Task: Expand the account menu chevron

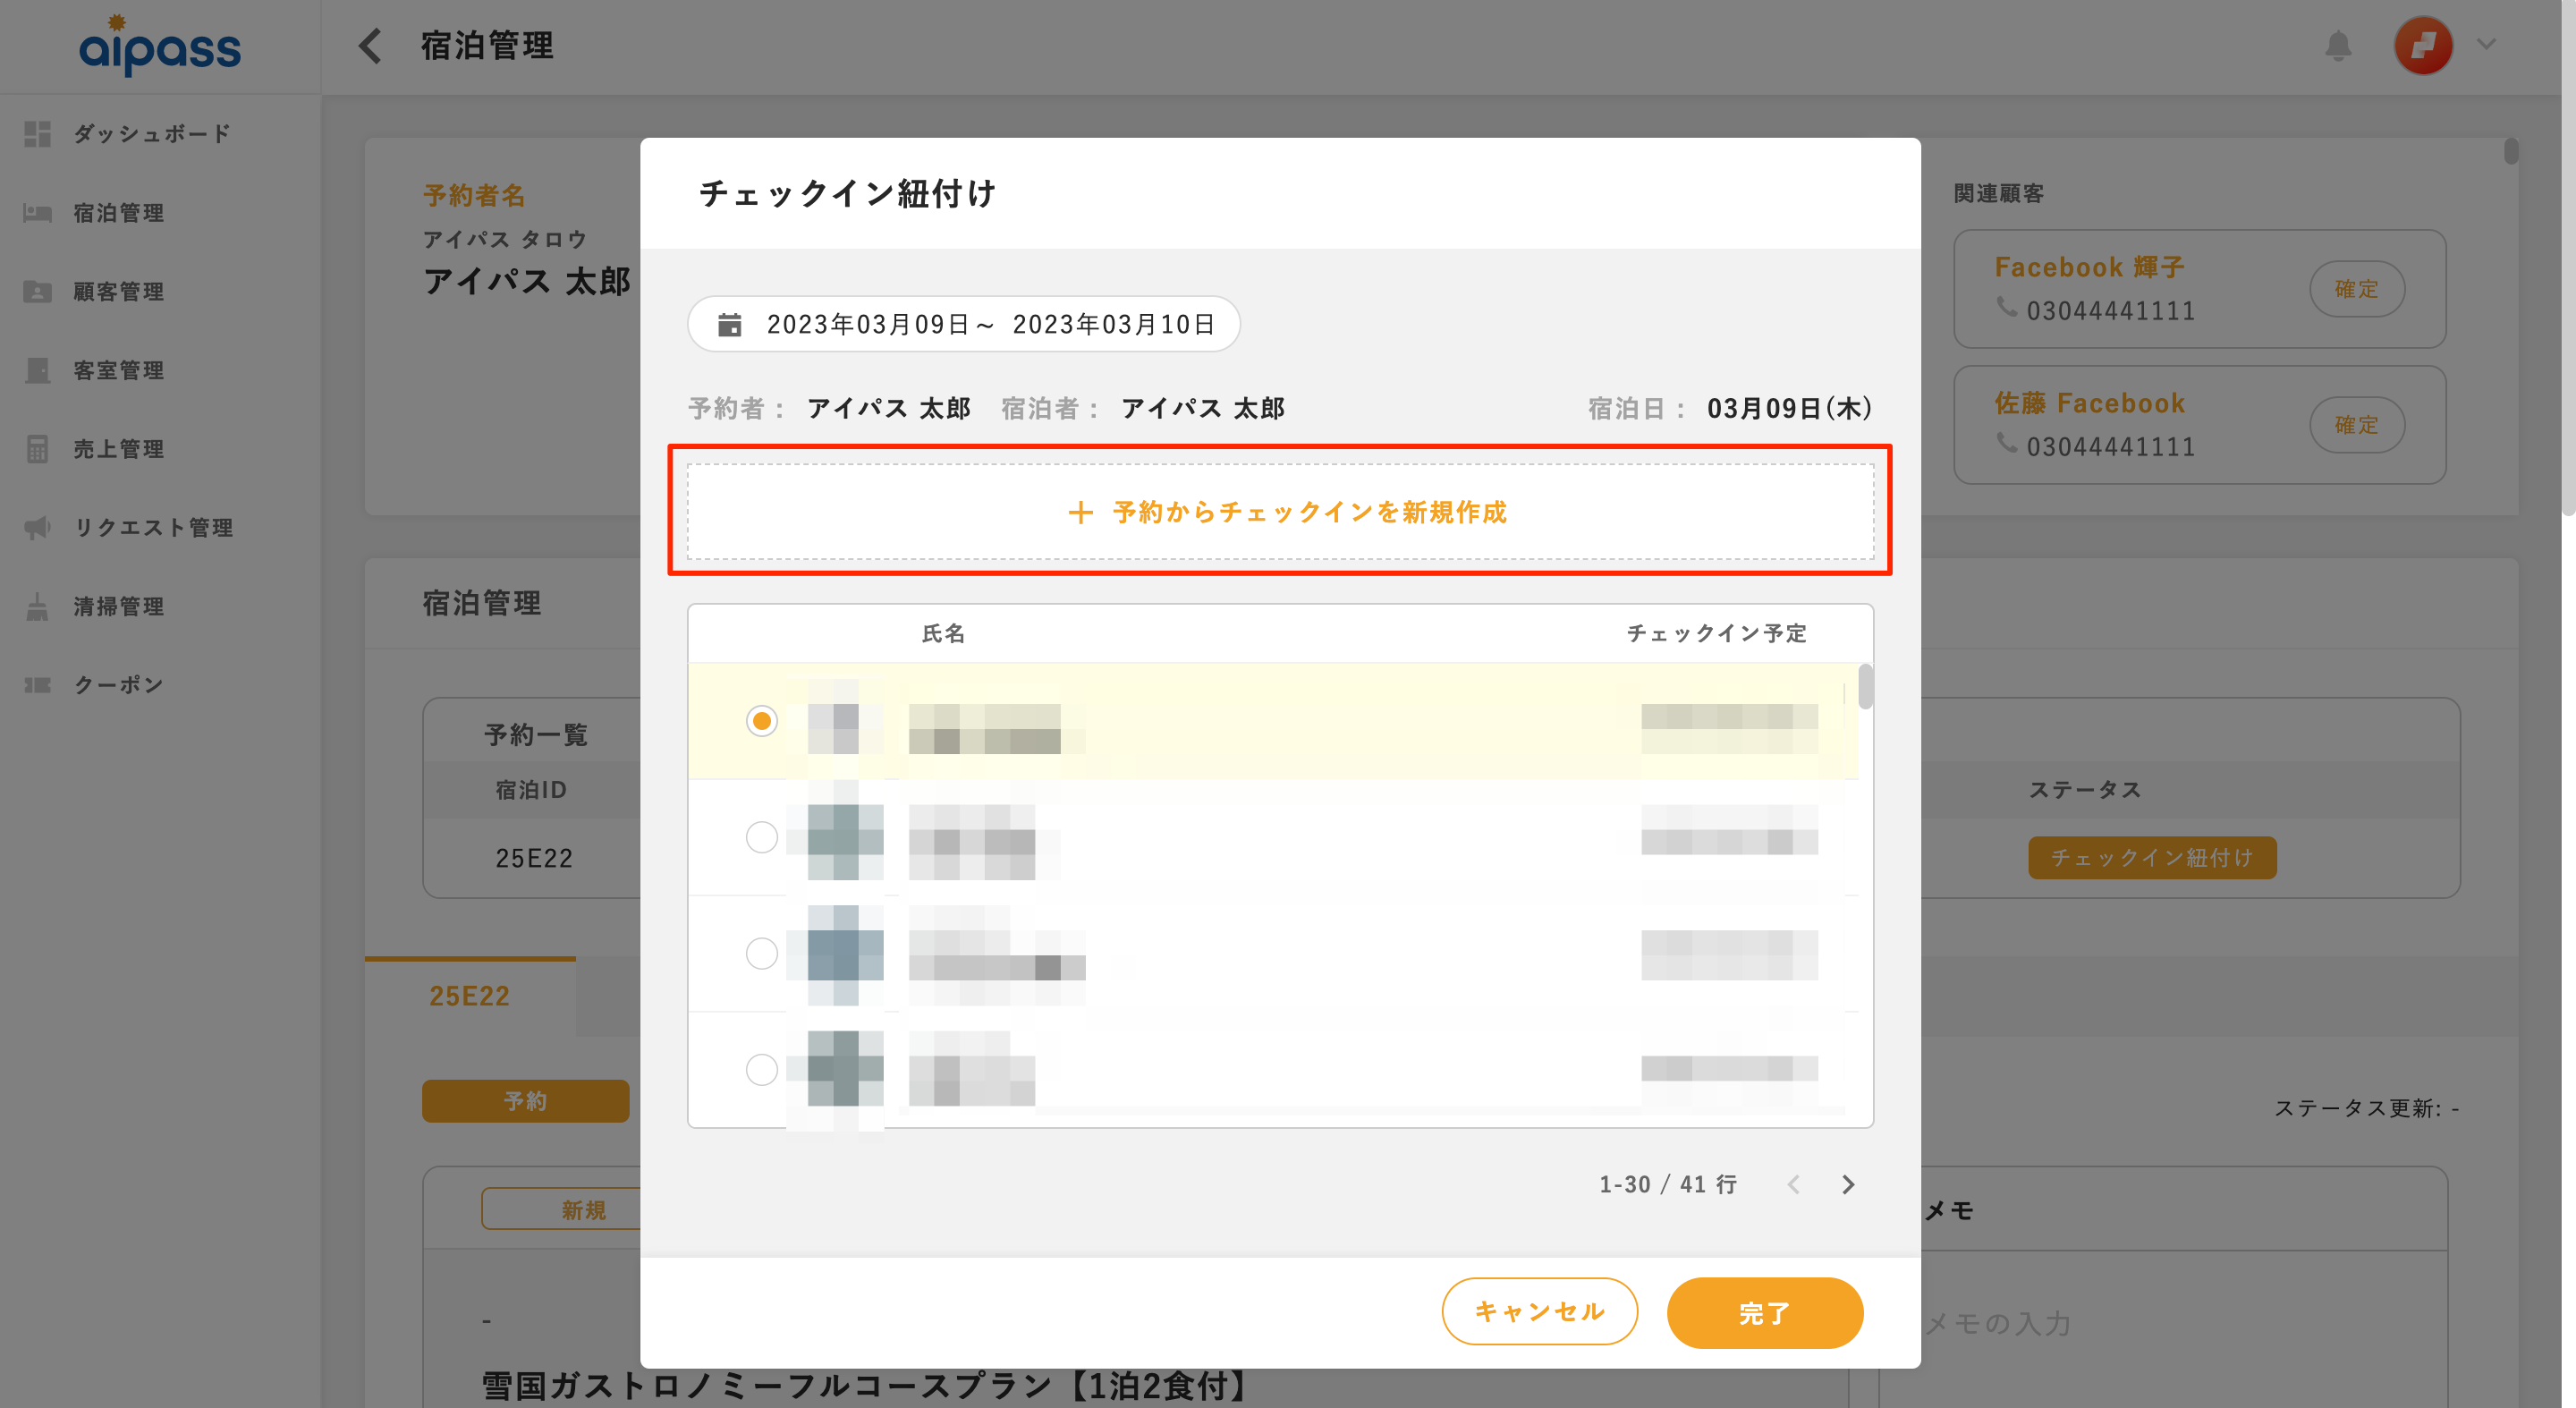Action: click(2487, 45)
